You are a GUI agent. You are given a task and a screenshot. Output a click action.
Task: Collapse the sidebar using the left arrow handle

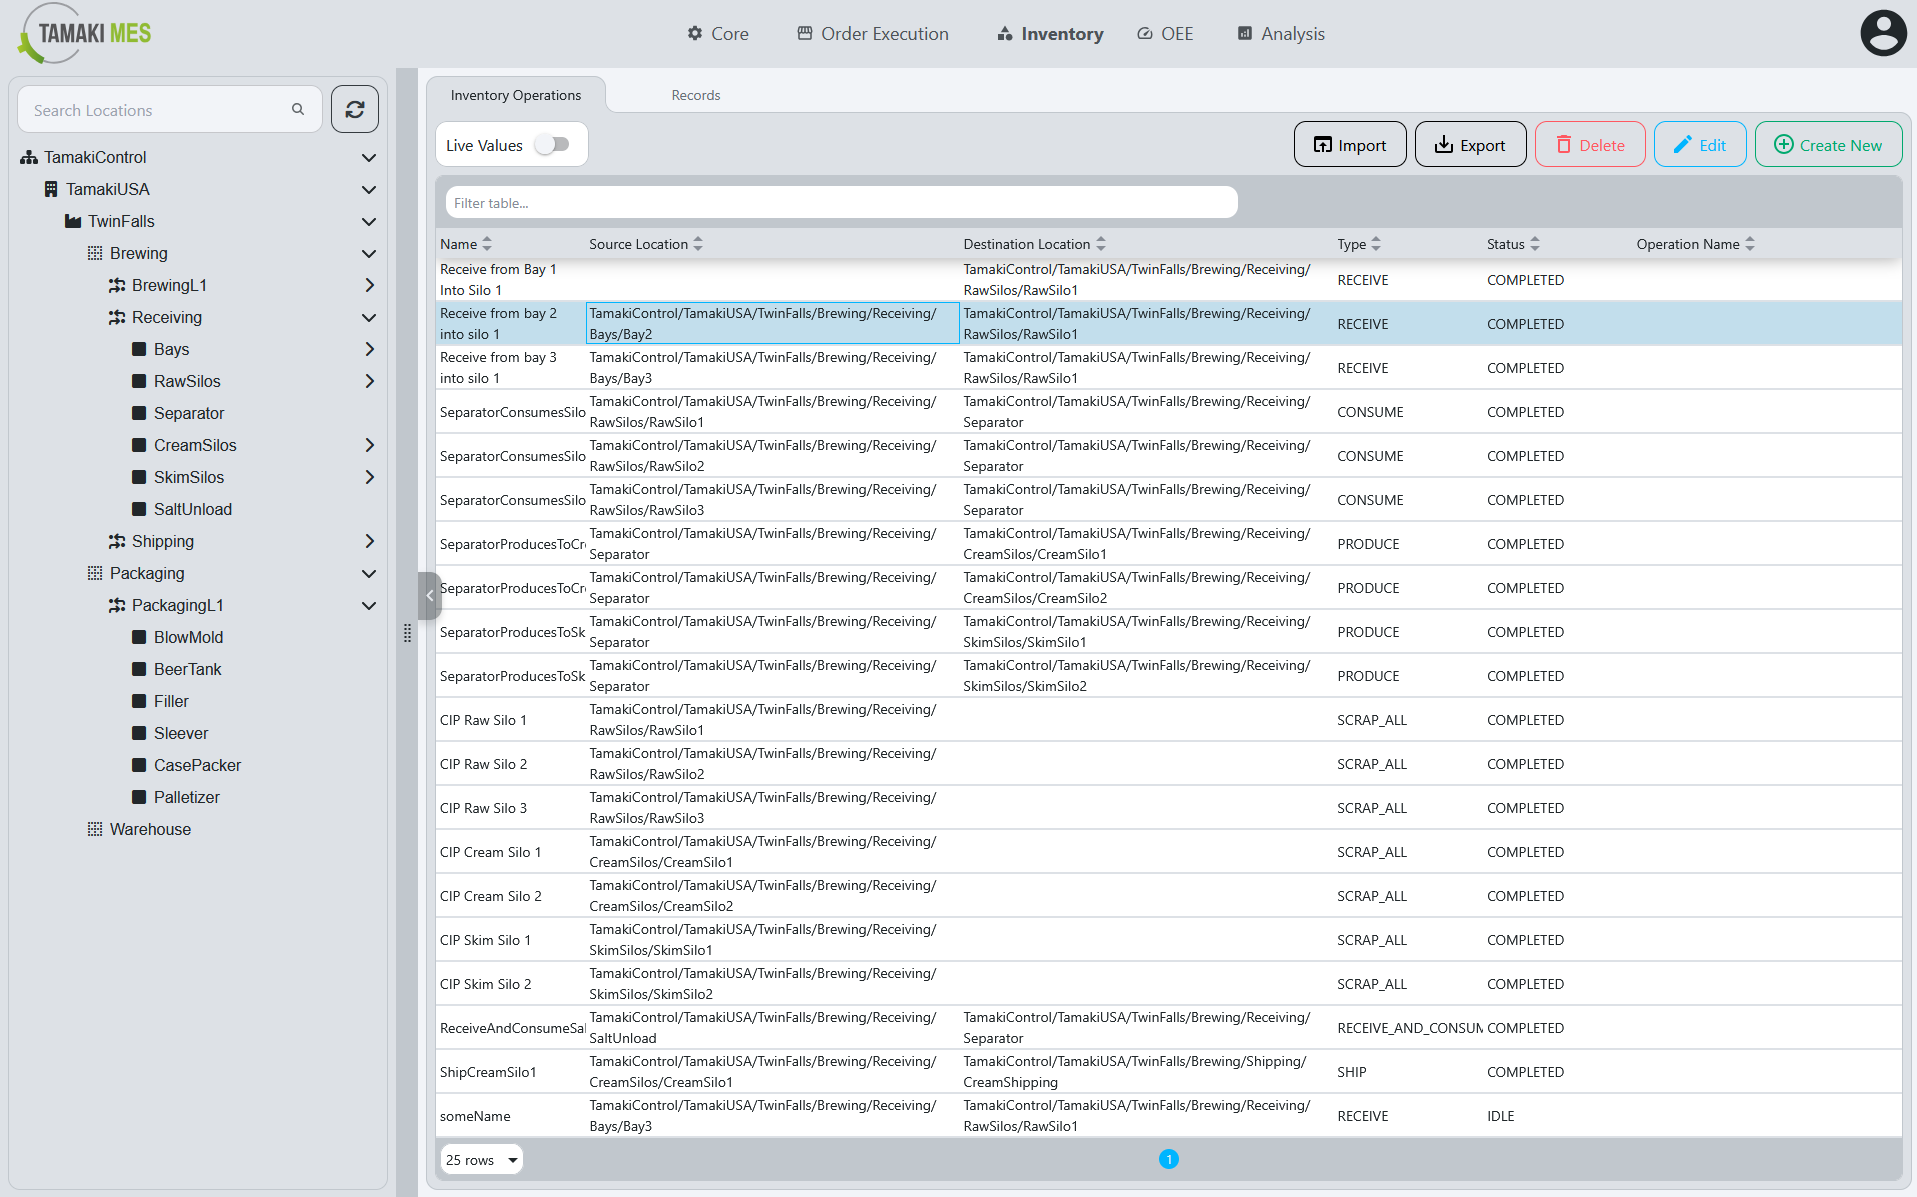pyautogui.click(x=430, y=595)
